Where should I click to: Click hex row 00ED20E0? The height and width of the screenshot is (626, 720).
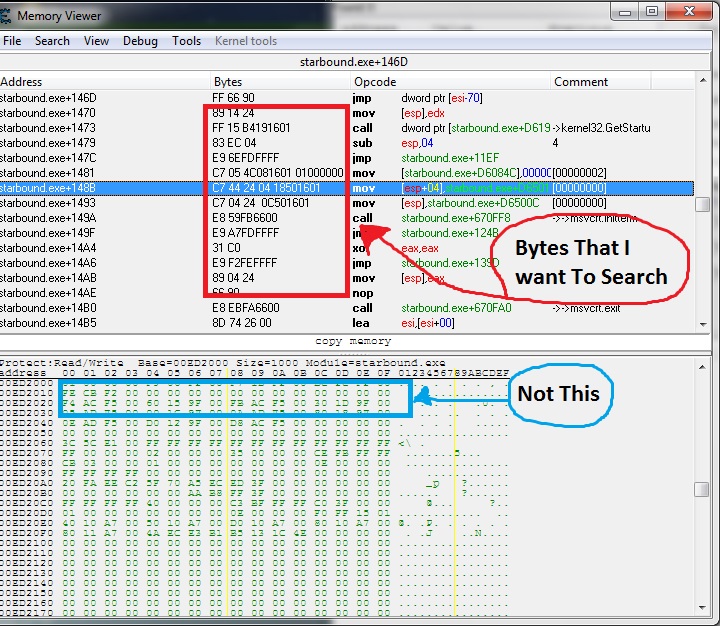coord(254,523)
